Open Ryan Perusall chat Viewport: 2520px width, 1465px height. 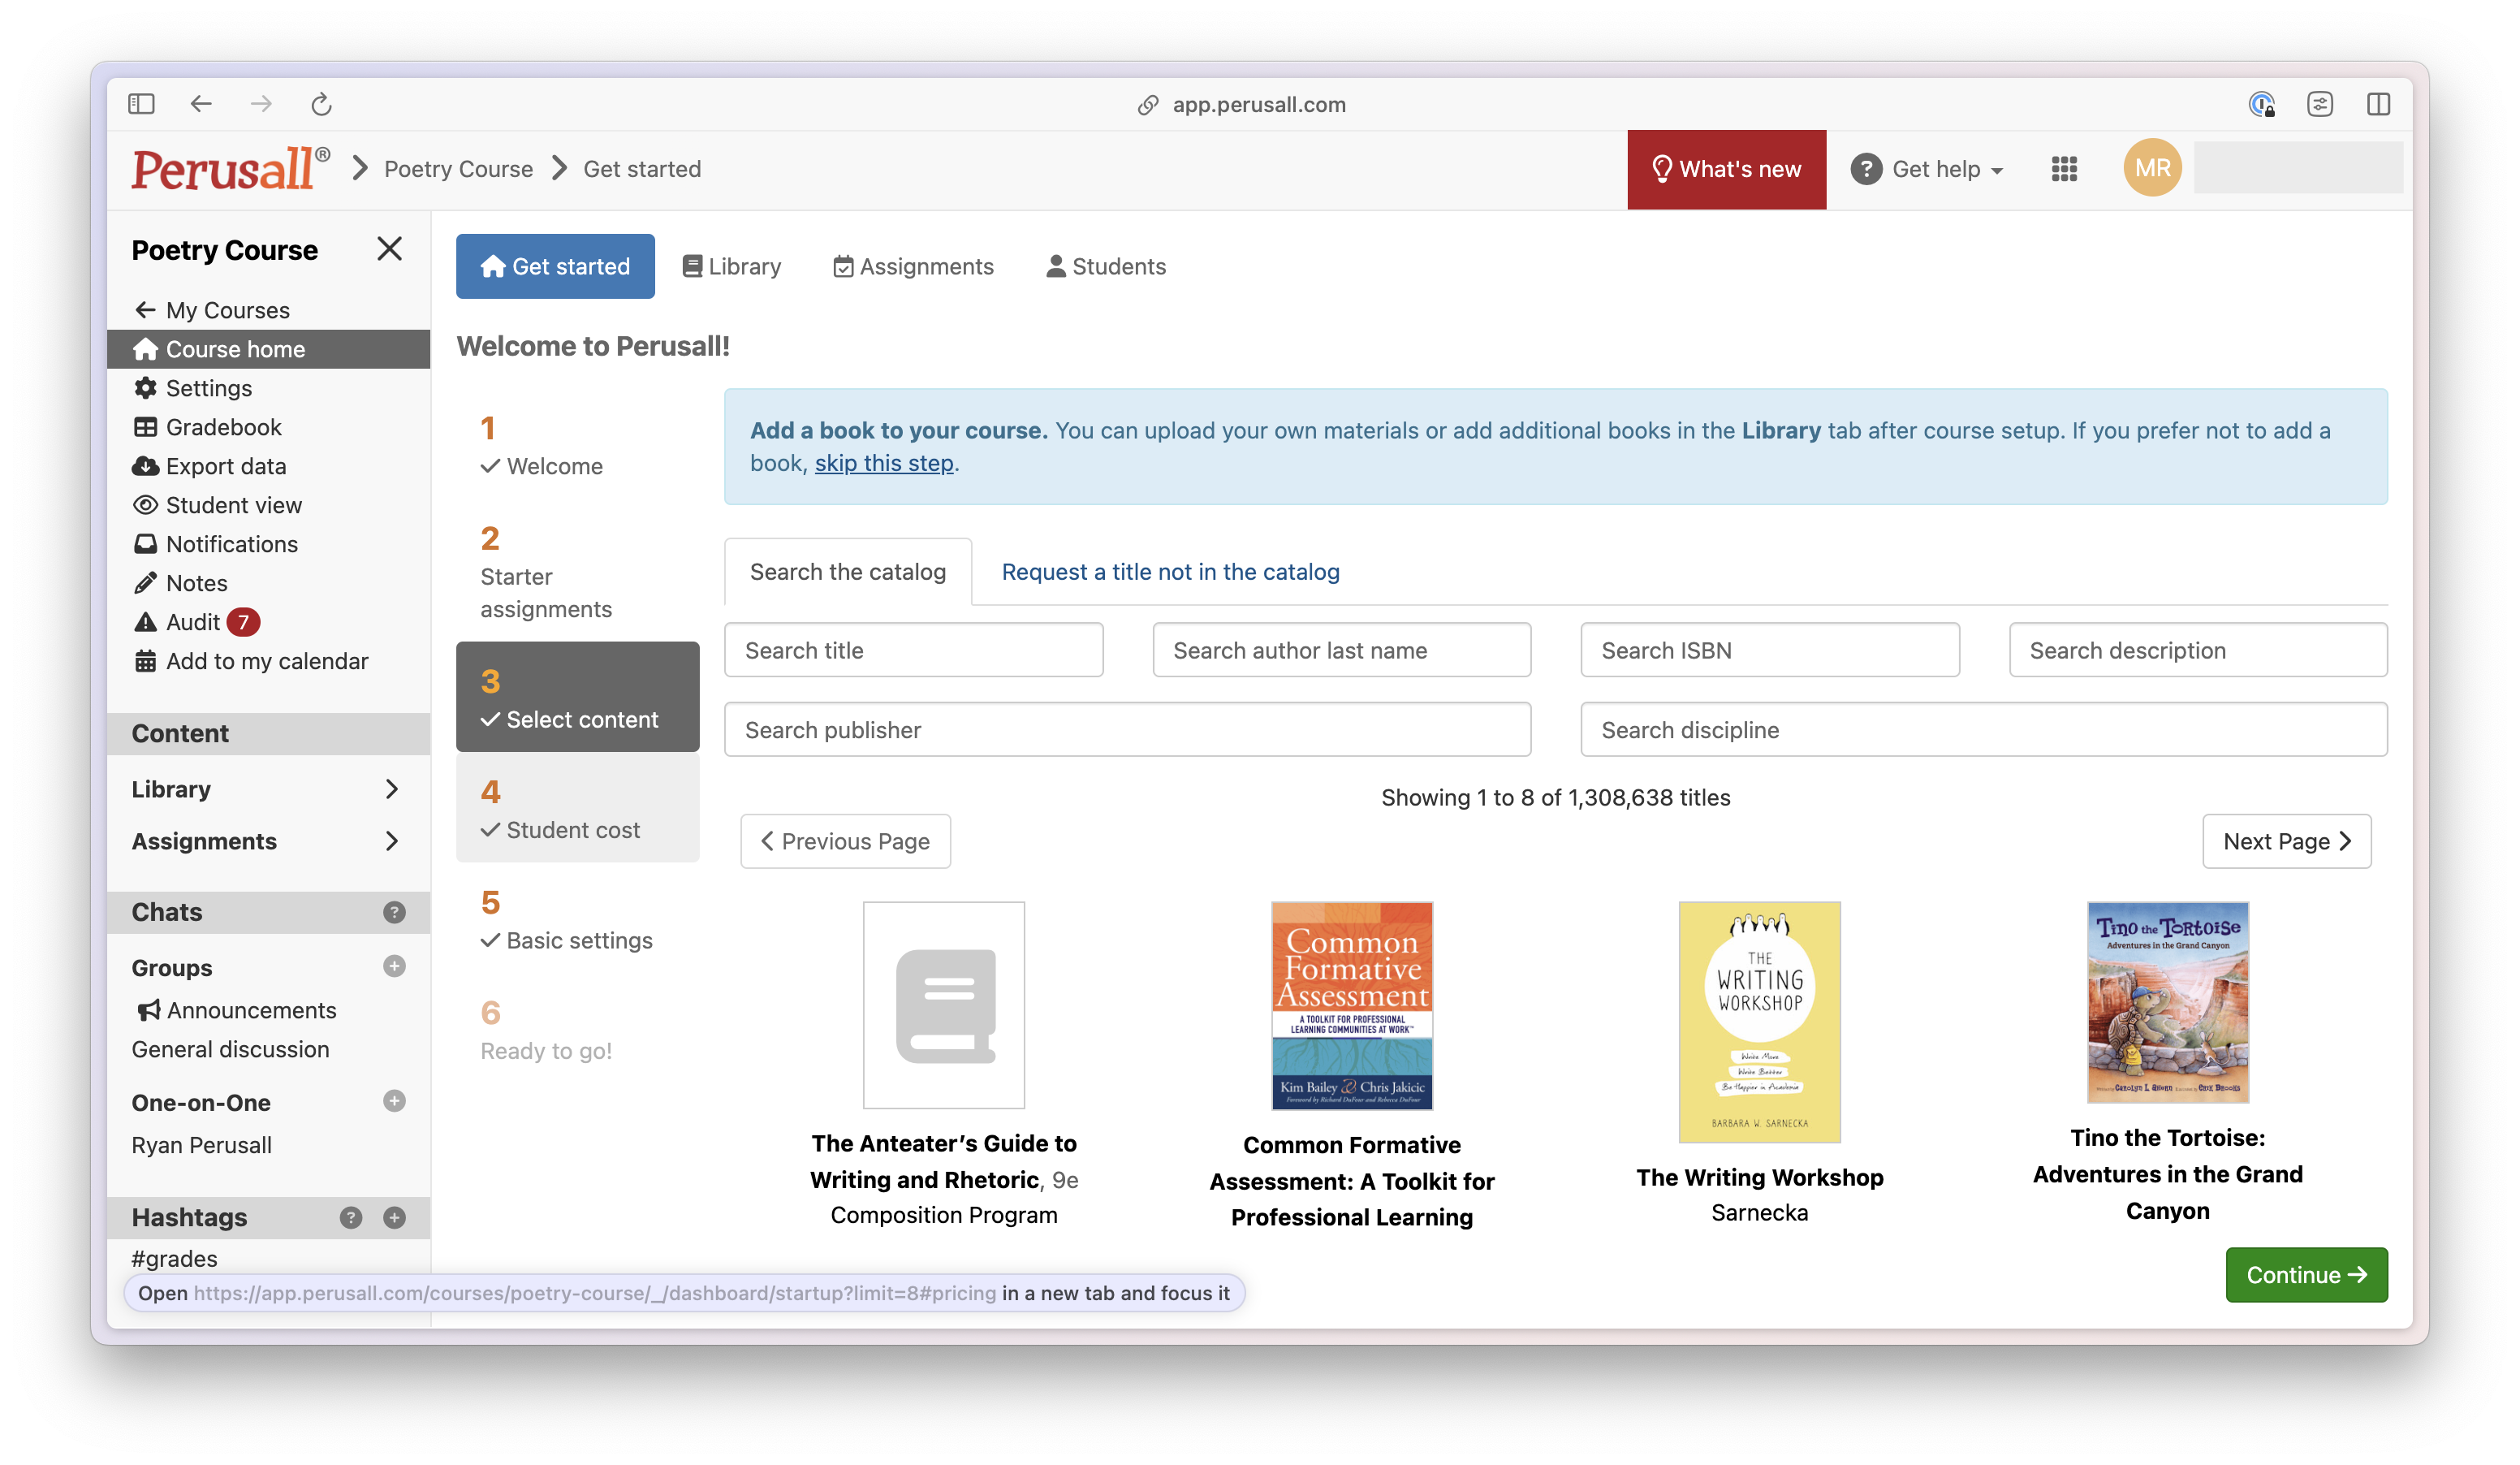pos(201,1145)
